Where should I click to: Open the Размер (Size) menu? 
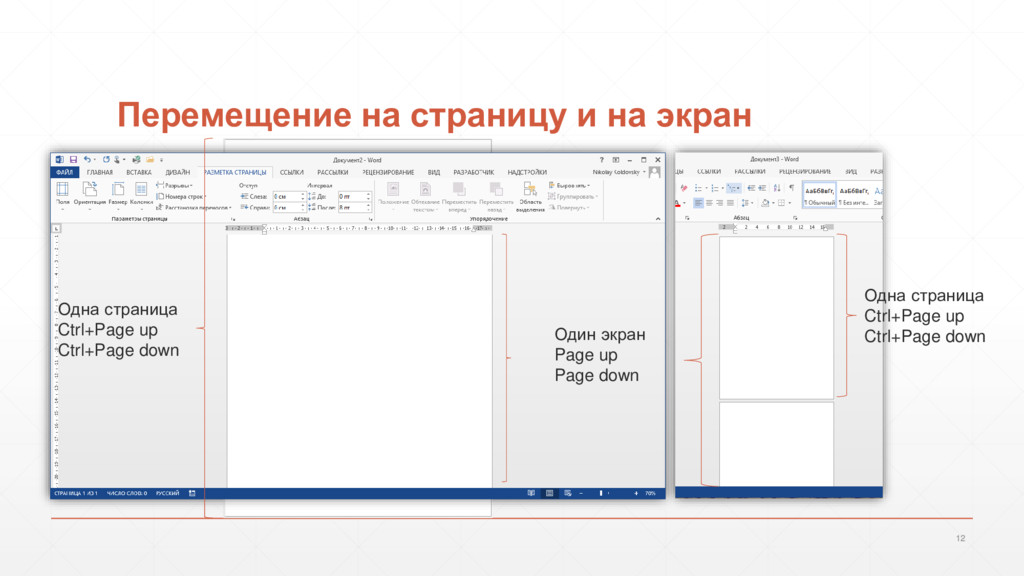(x=118, y=194)
